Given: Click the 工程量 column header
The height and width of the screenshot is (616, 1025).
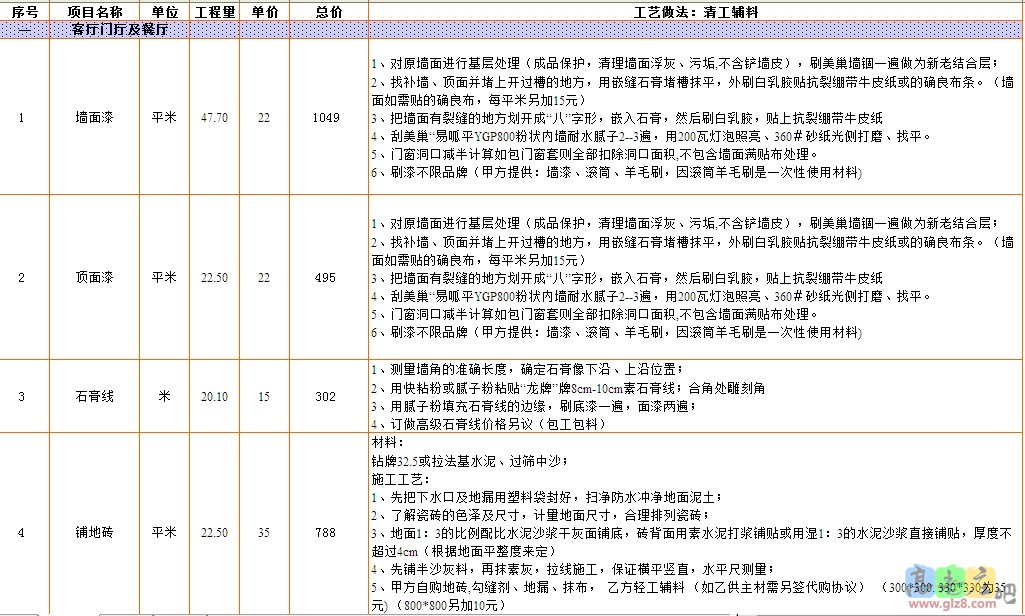Looking at the screenshot, I should tap(214, 11).
